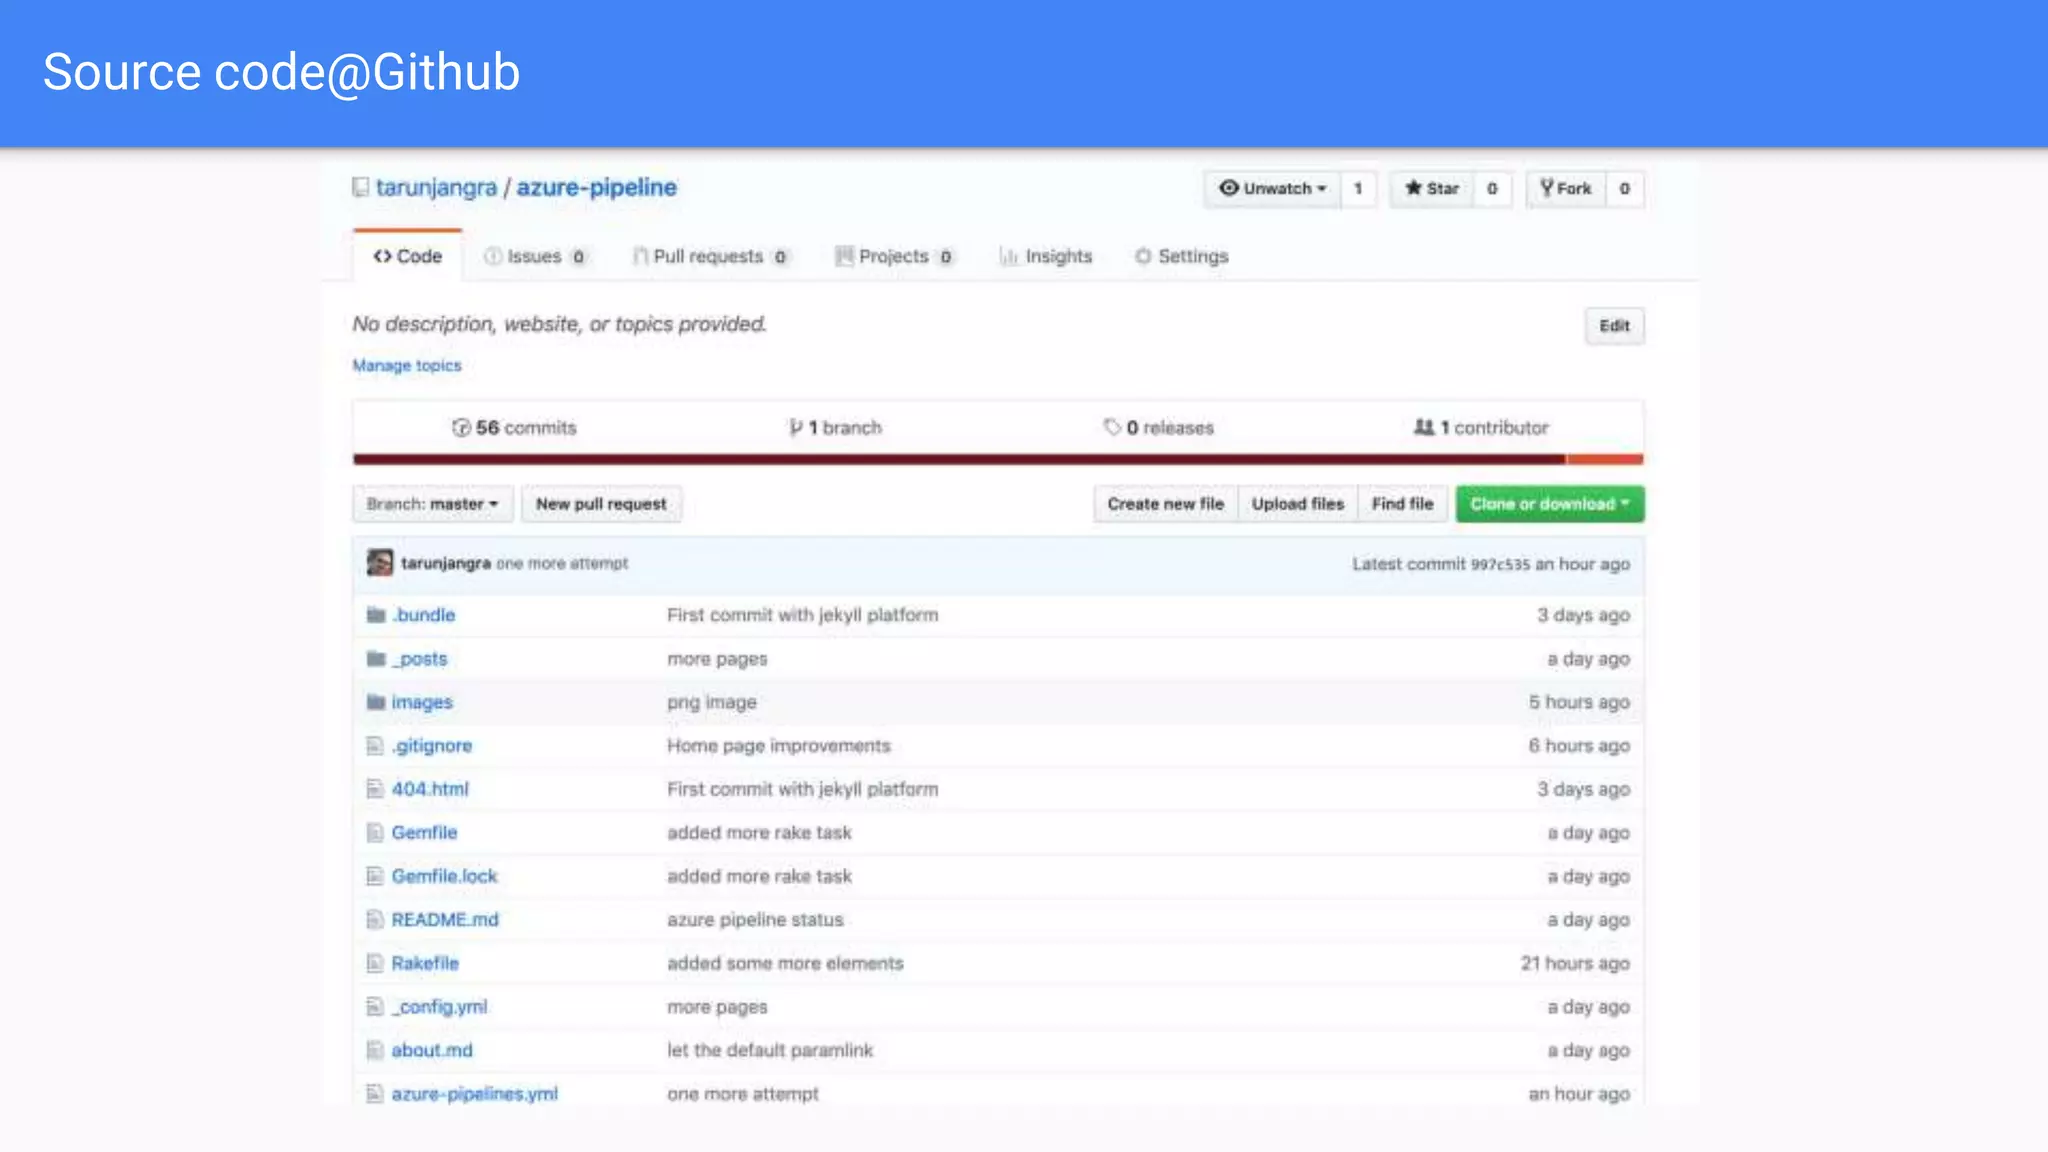2048x1152 pixels.
Task: Open the Gemfile.lock file
Action: click(444, 876)
